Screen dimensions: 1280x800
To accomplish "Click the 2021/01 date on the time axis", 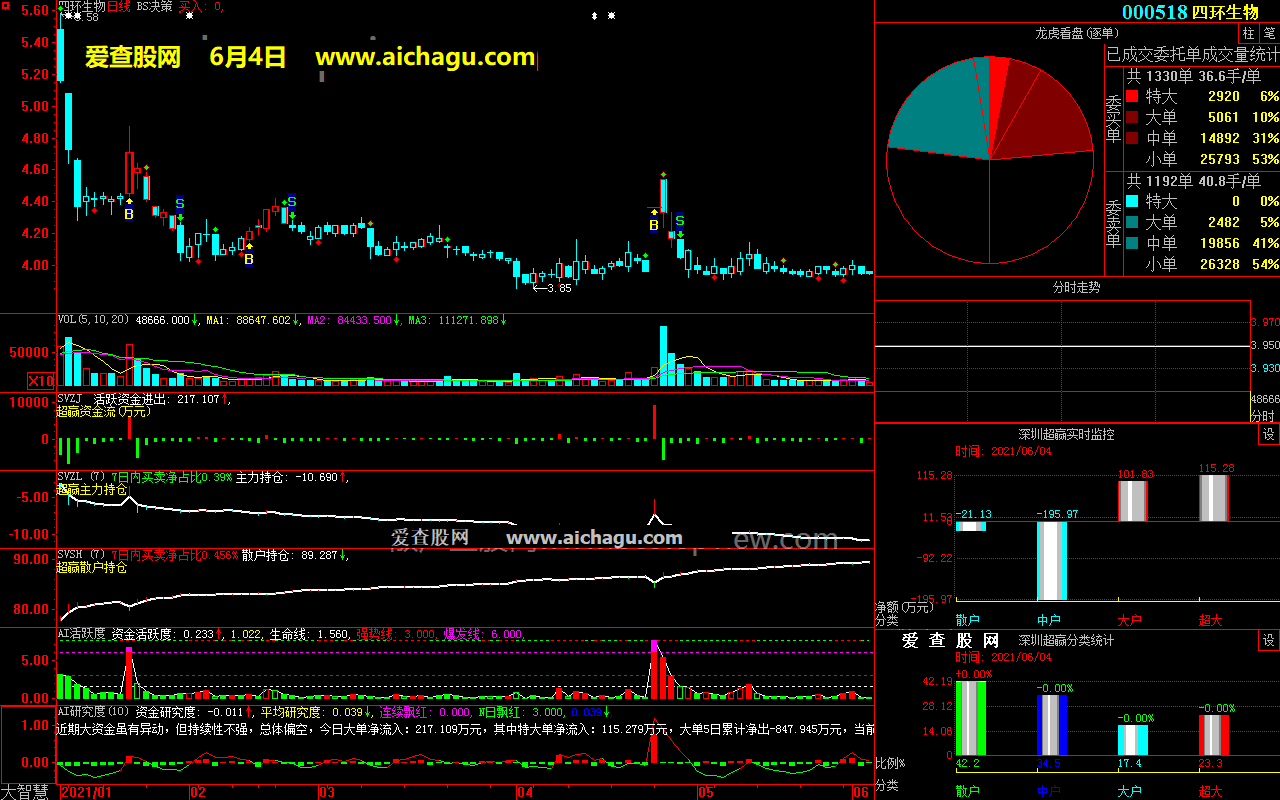I will pos(87,792).
